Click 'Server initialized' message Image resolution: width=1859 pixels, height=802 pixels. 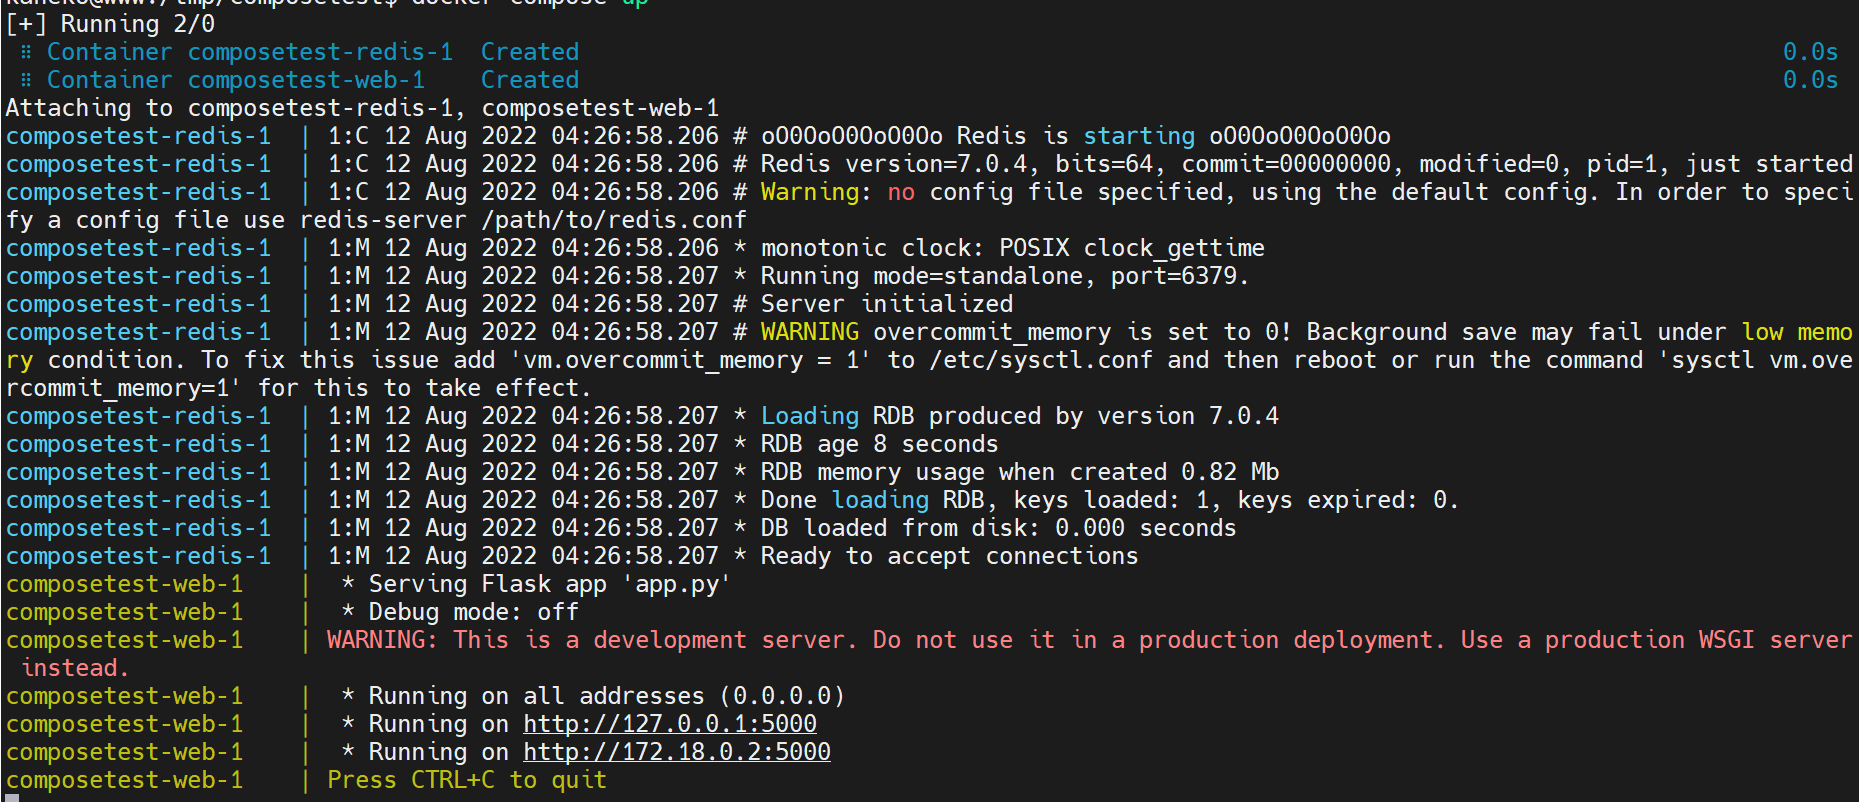[x=887, y=303]
